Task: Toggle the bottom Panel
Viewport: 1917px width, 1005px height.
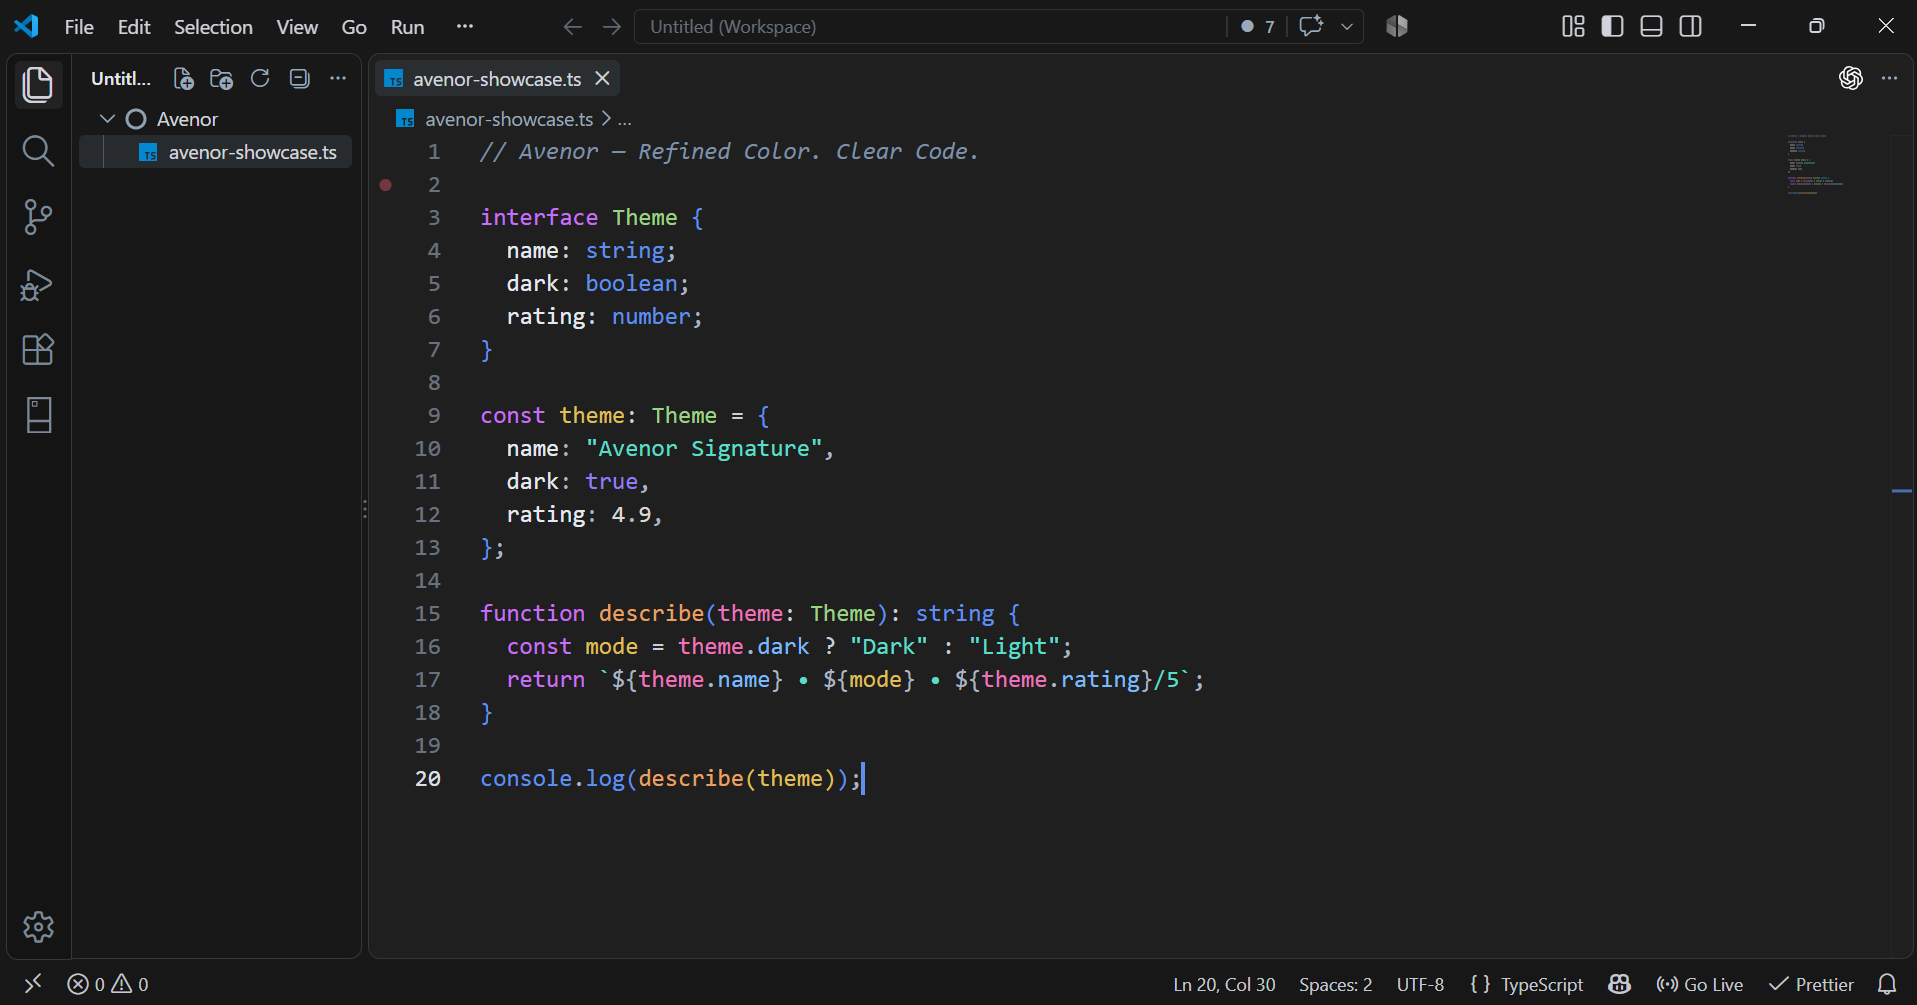Action: pyautogui.click(x=1652, y=26)
